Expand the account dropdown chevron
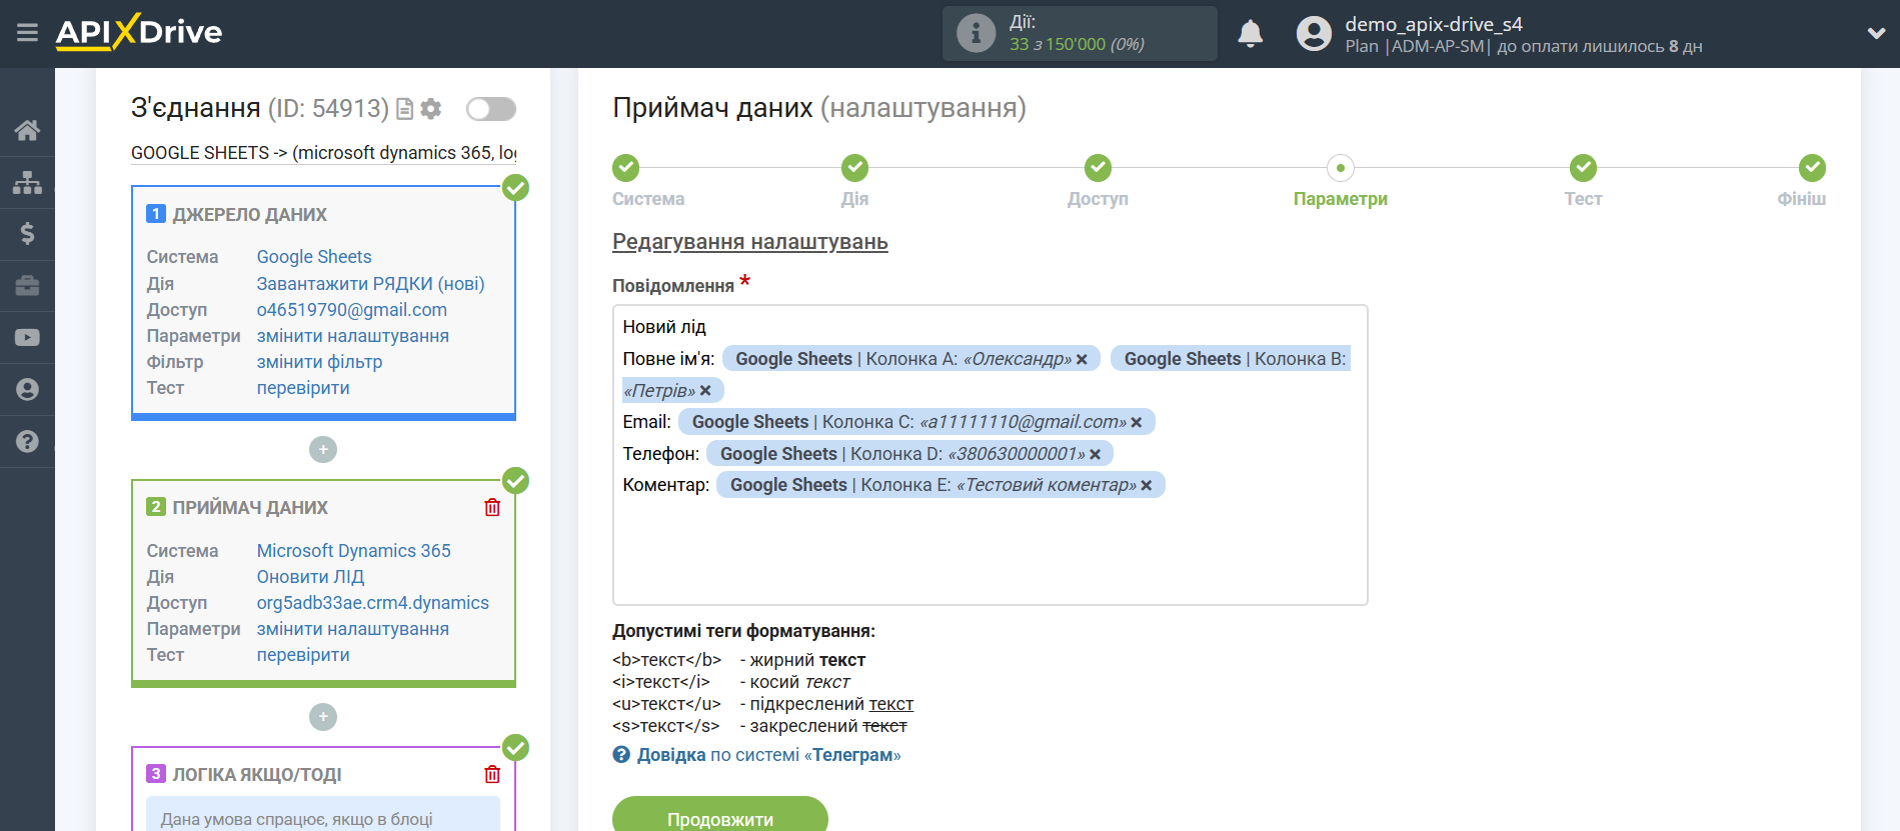The image size is (1900, 831). pos(1876,33)
